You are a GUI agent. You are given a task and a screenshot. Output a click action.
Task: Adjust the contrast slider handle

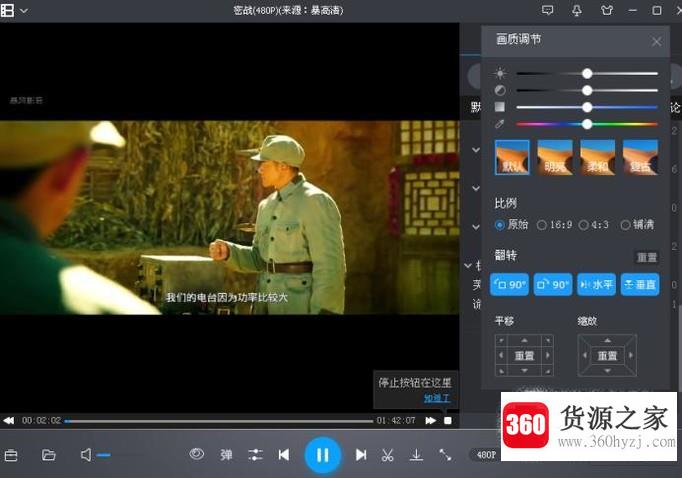[587, 90]
